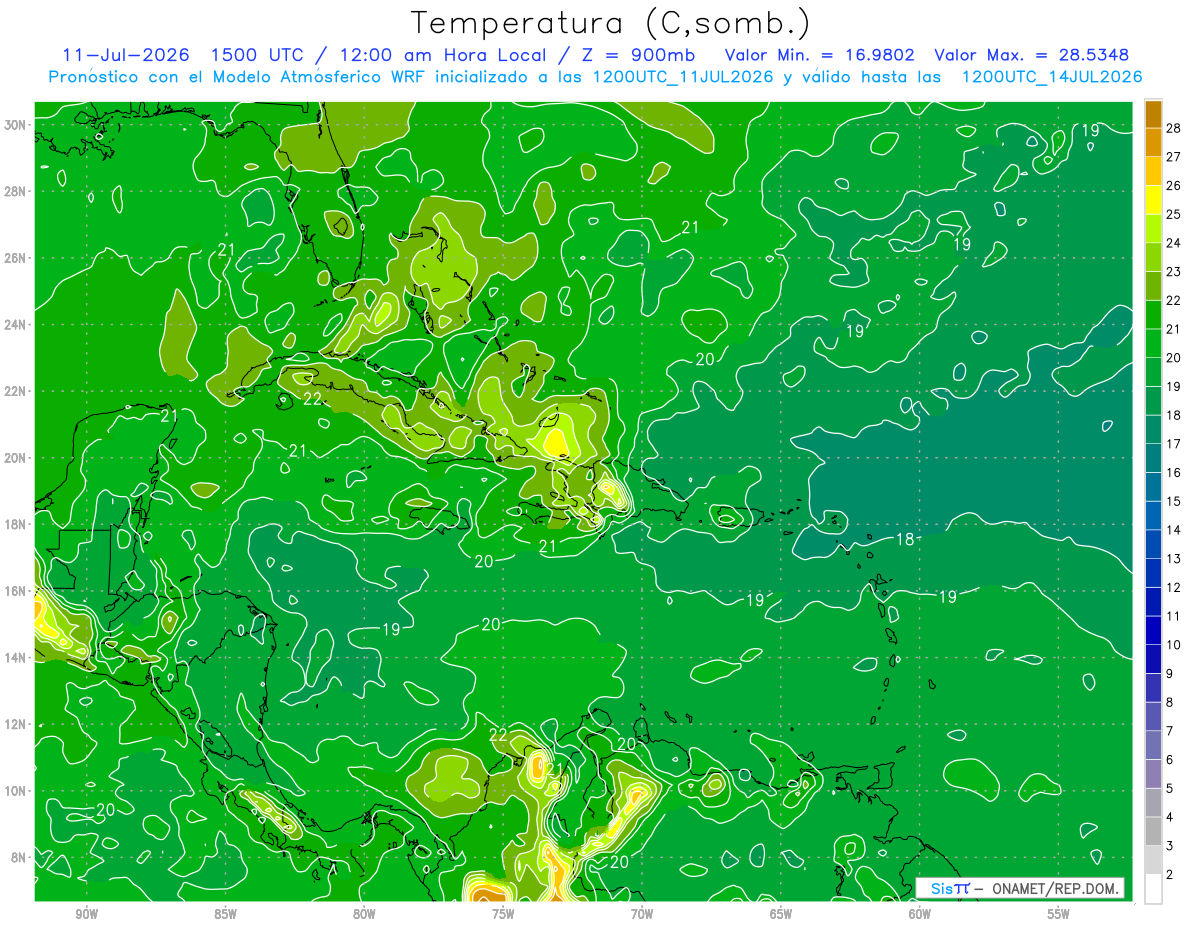
Task: Click the 85W longitude axis label
Action: [225, 914]
